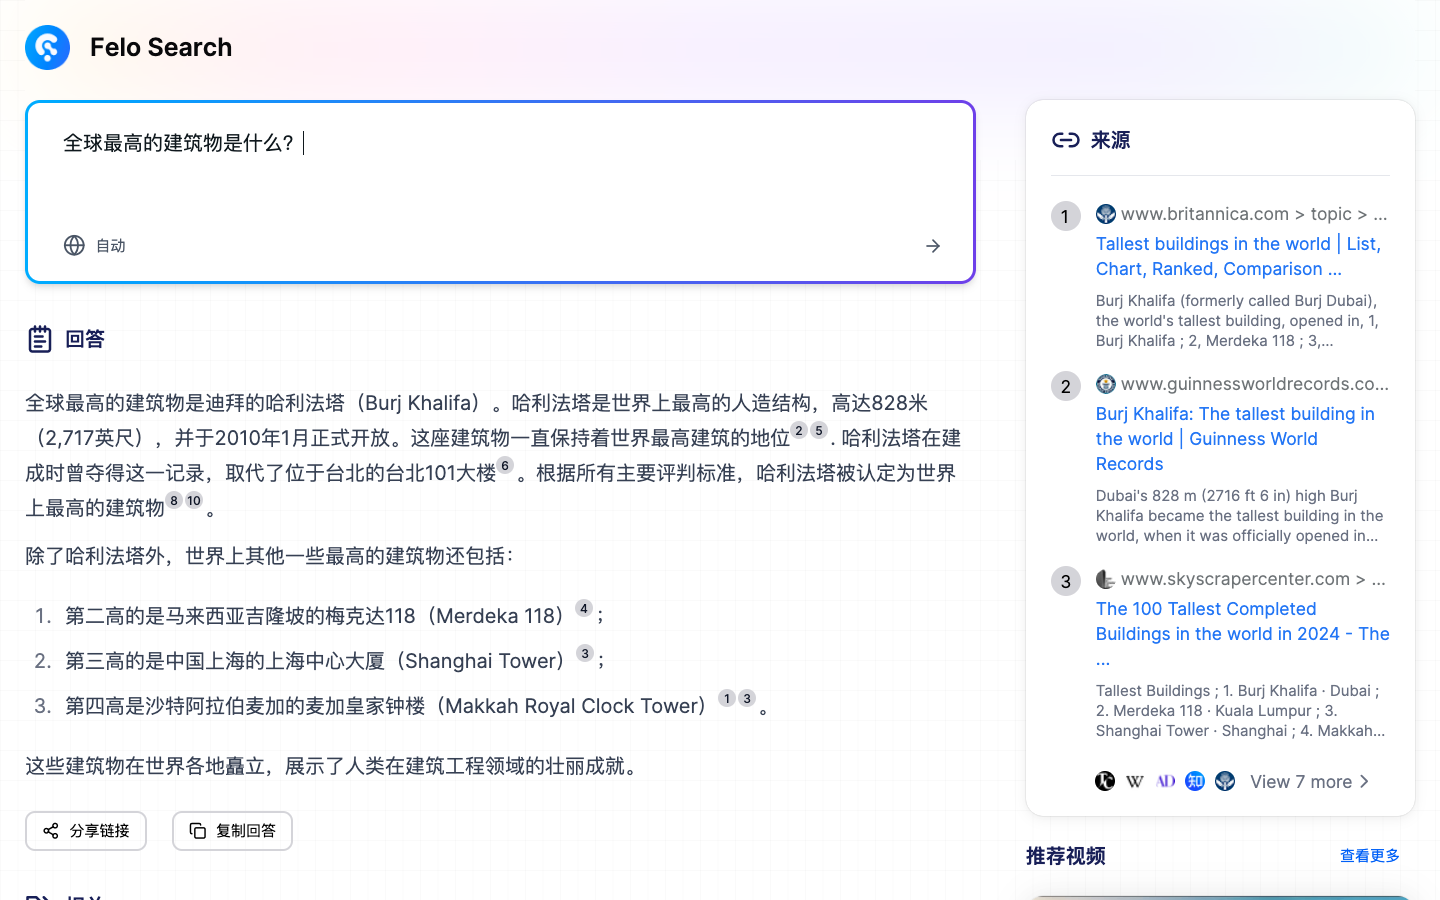Click the copy icon on 复制回答 button

click(198, 830)
